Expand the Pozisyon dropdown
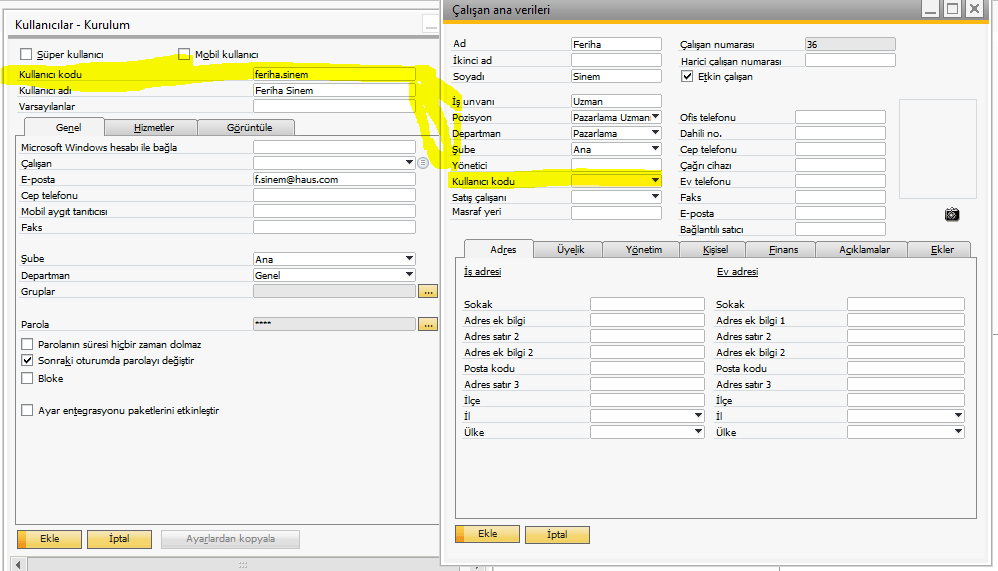The image size is (998, 571). [655, 117]
